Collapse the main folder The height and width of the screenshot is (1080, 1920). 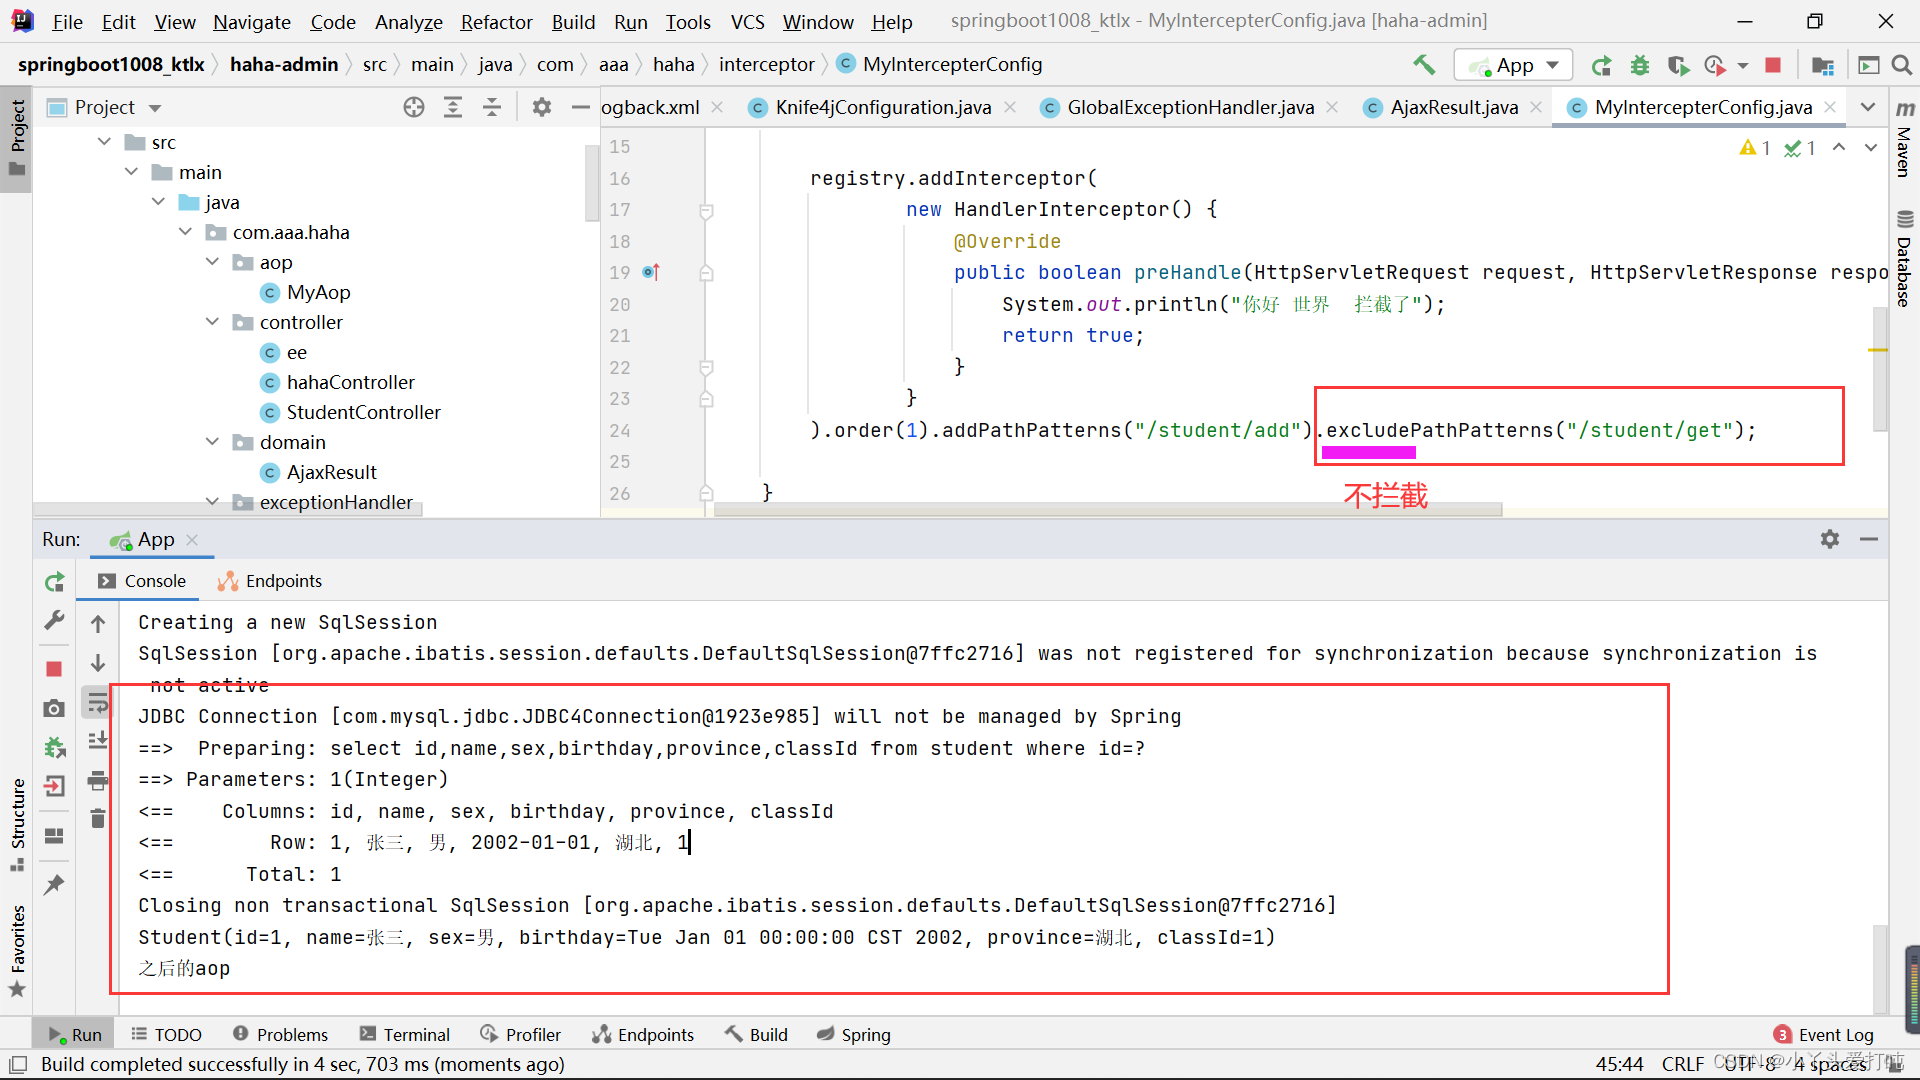point(132,172)
